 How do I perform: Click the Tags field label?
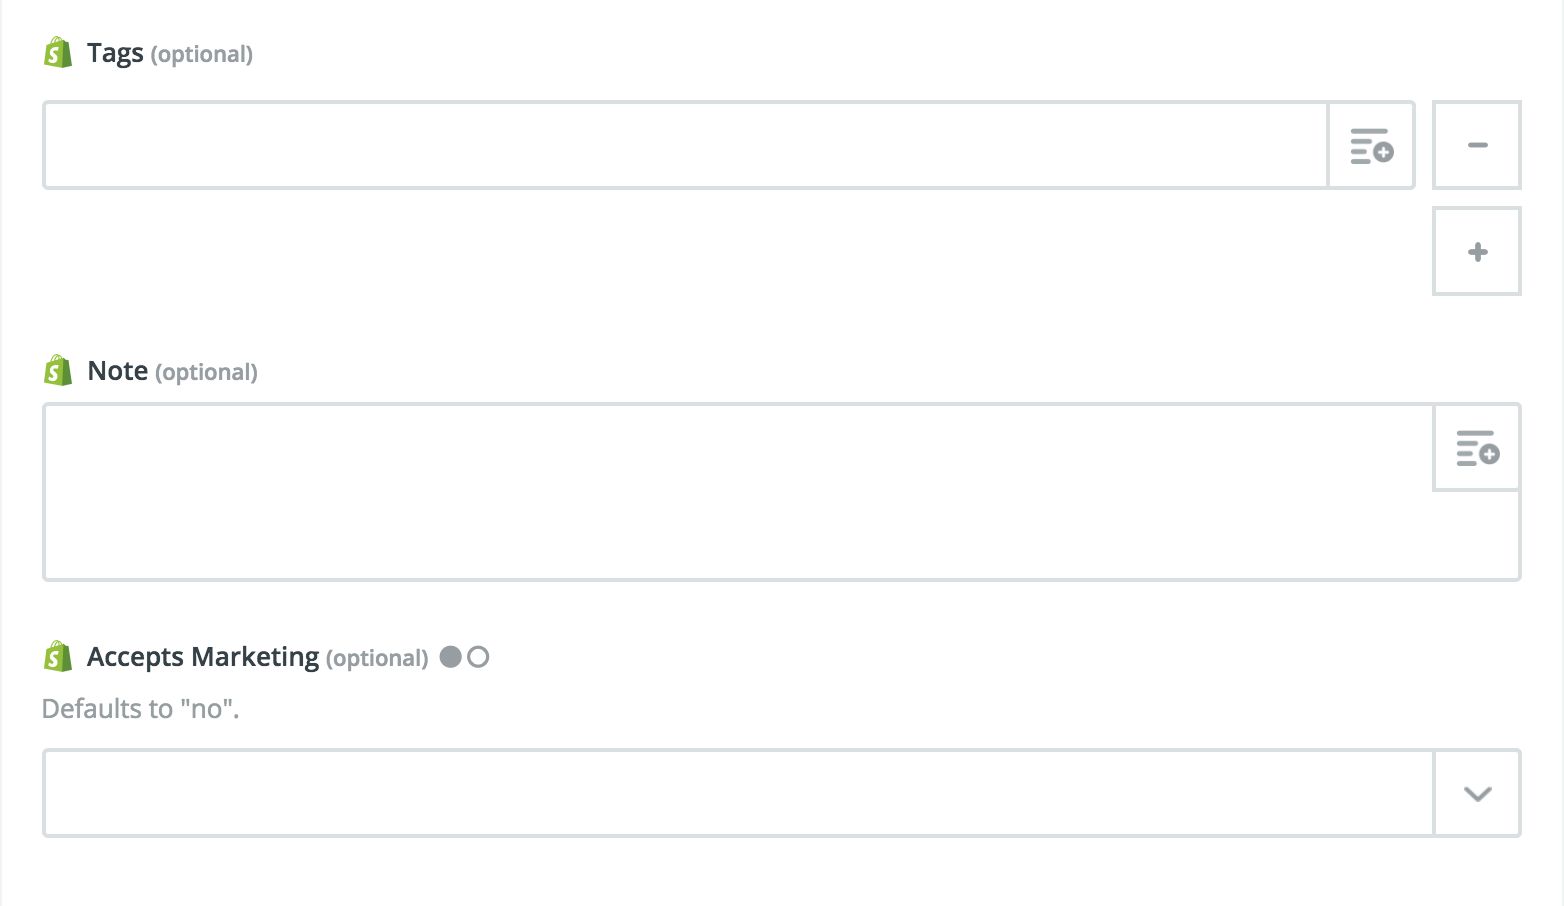tap(115, 53)
